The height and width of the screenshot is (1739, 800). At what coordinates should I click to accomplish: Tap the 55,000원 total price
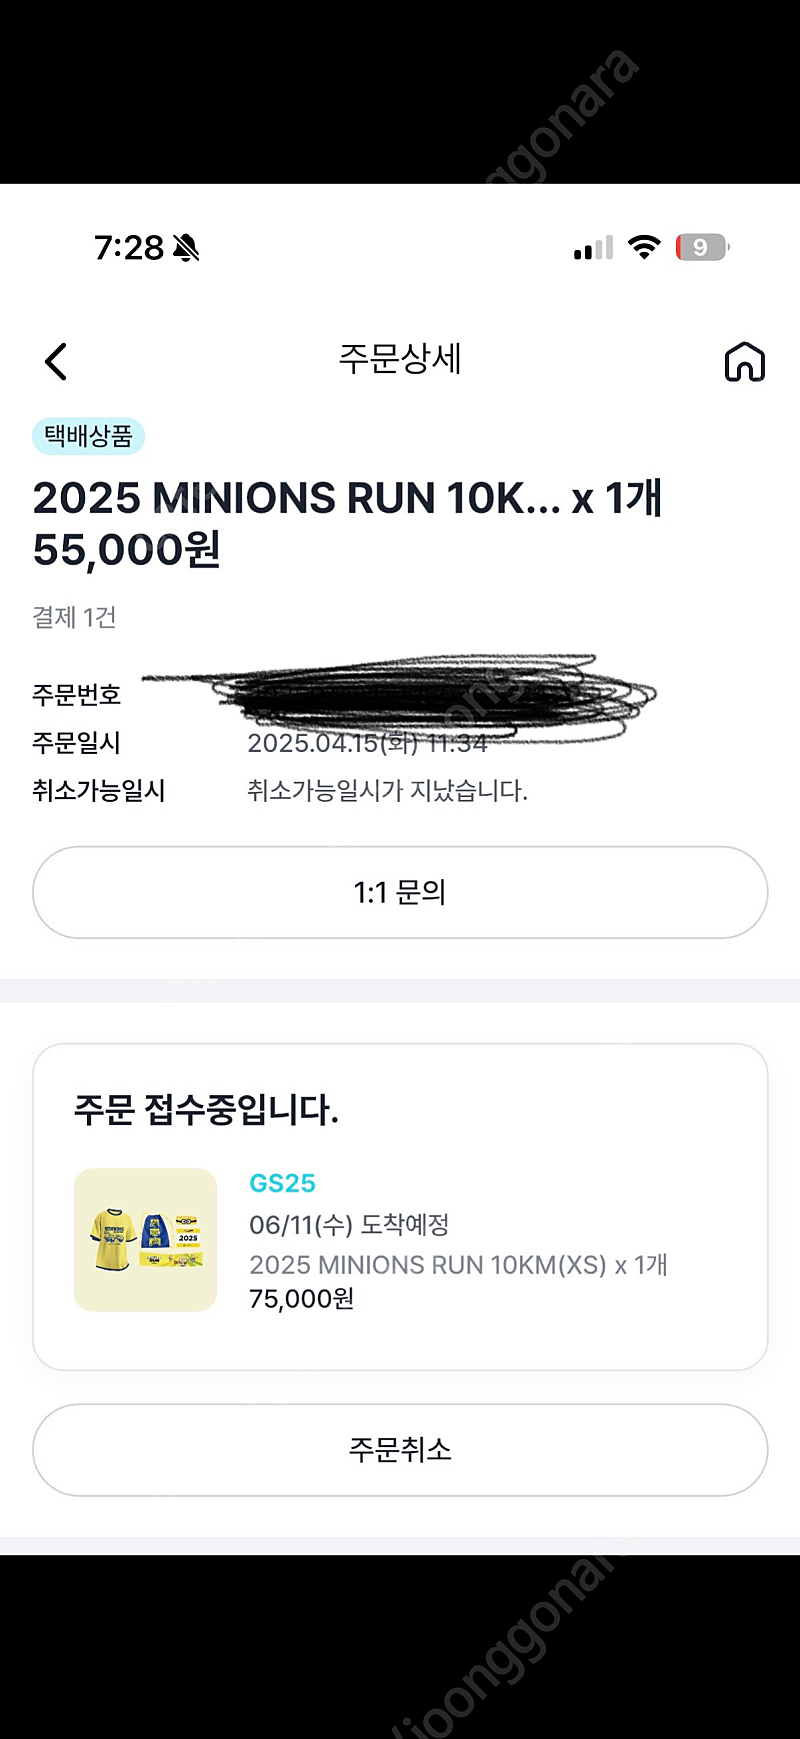point(127,550)
